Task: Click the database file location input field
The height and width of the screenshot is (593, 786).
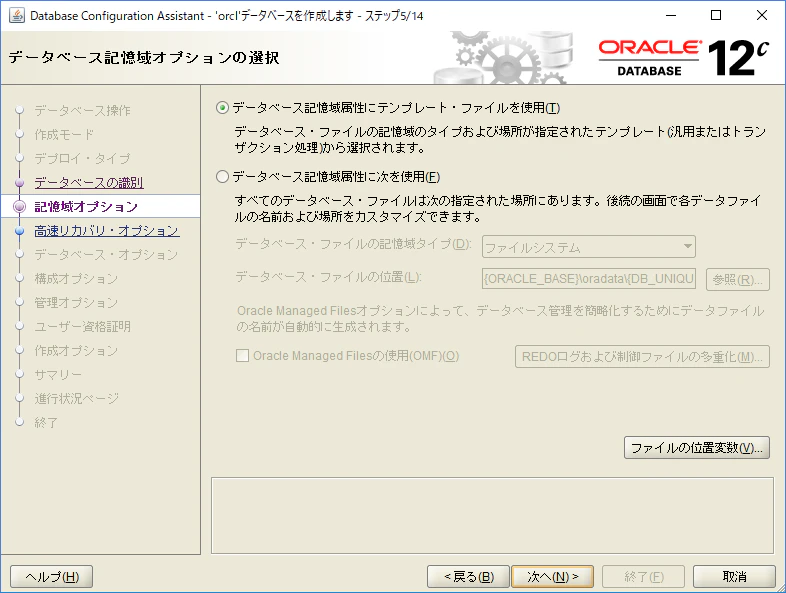Action: point(588,278)
